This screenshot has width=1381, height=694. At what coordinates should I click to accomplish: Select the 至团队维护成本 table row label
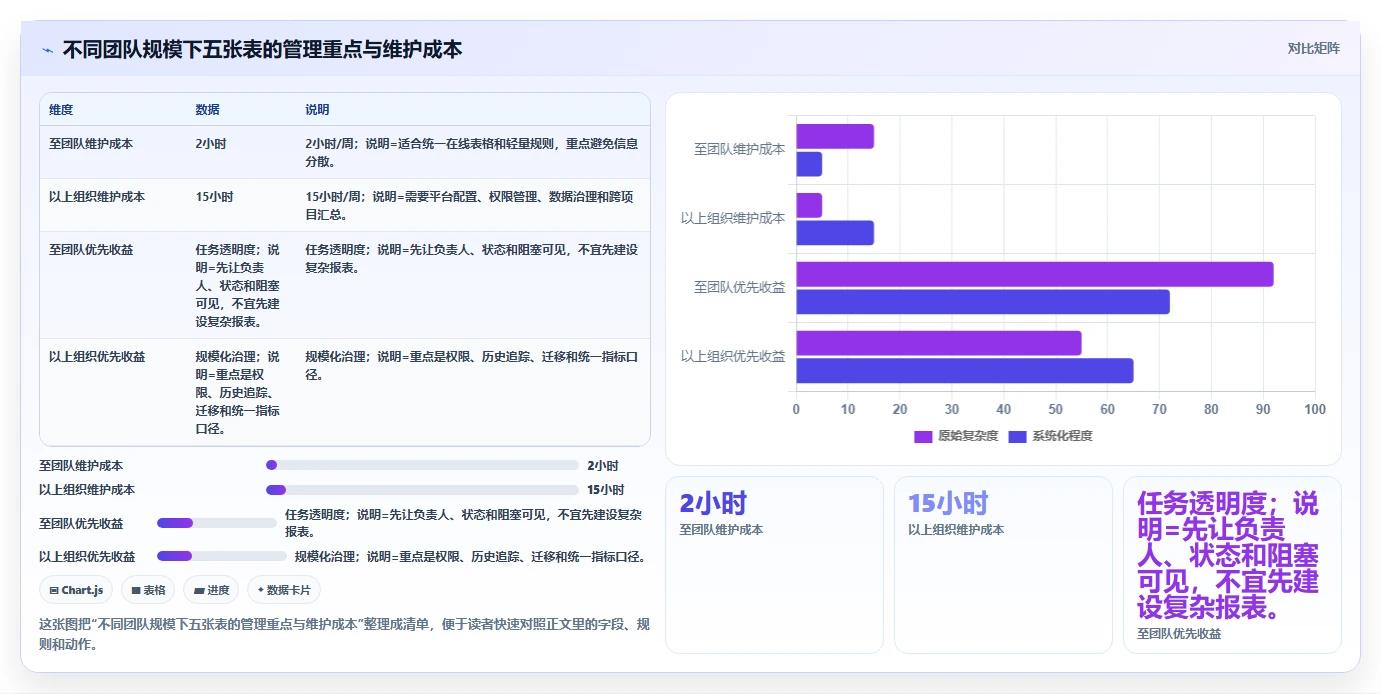tap(91, 144)
